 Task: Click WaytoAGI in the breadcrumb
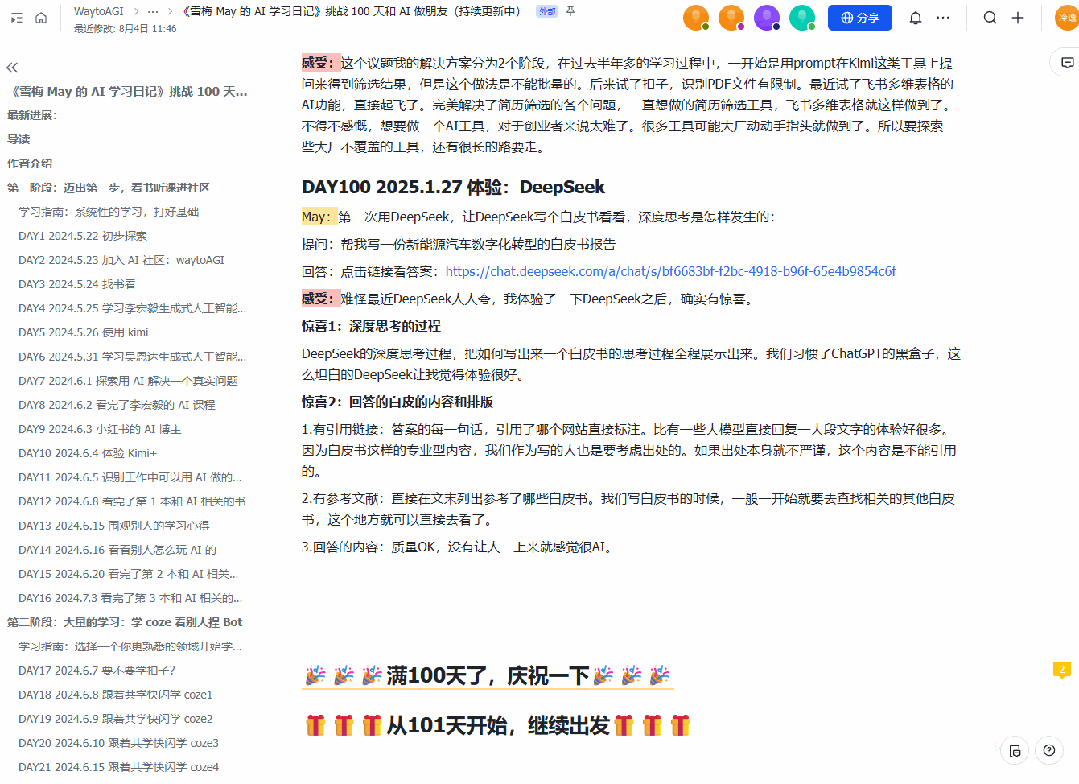[x=98, y=11]
